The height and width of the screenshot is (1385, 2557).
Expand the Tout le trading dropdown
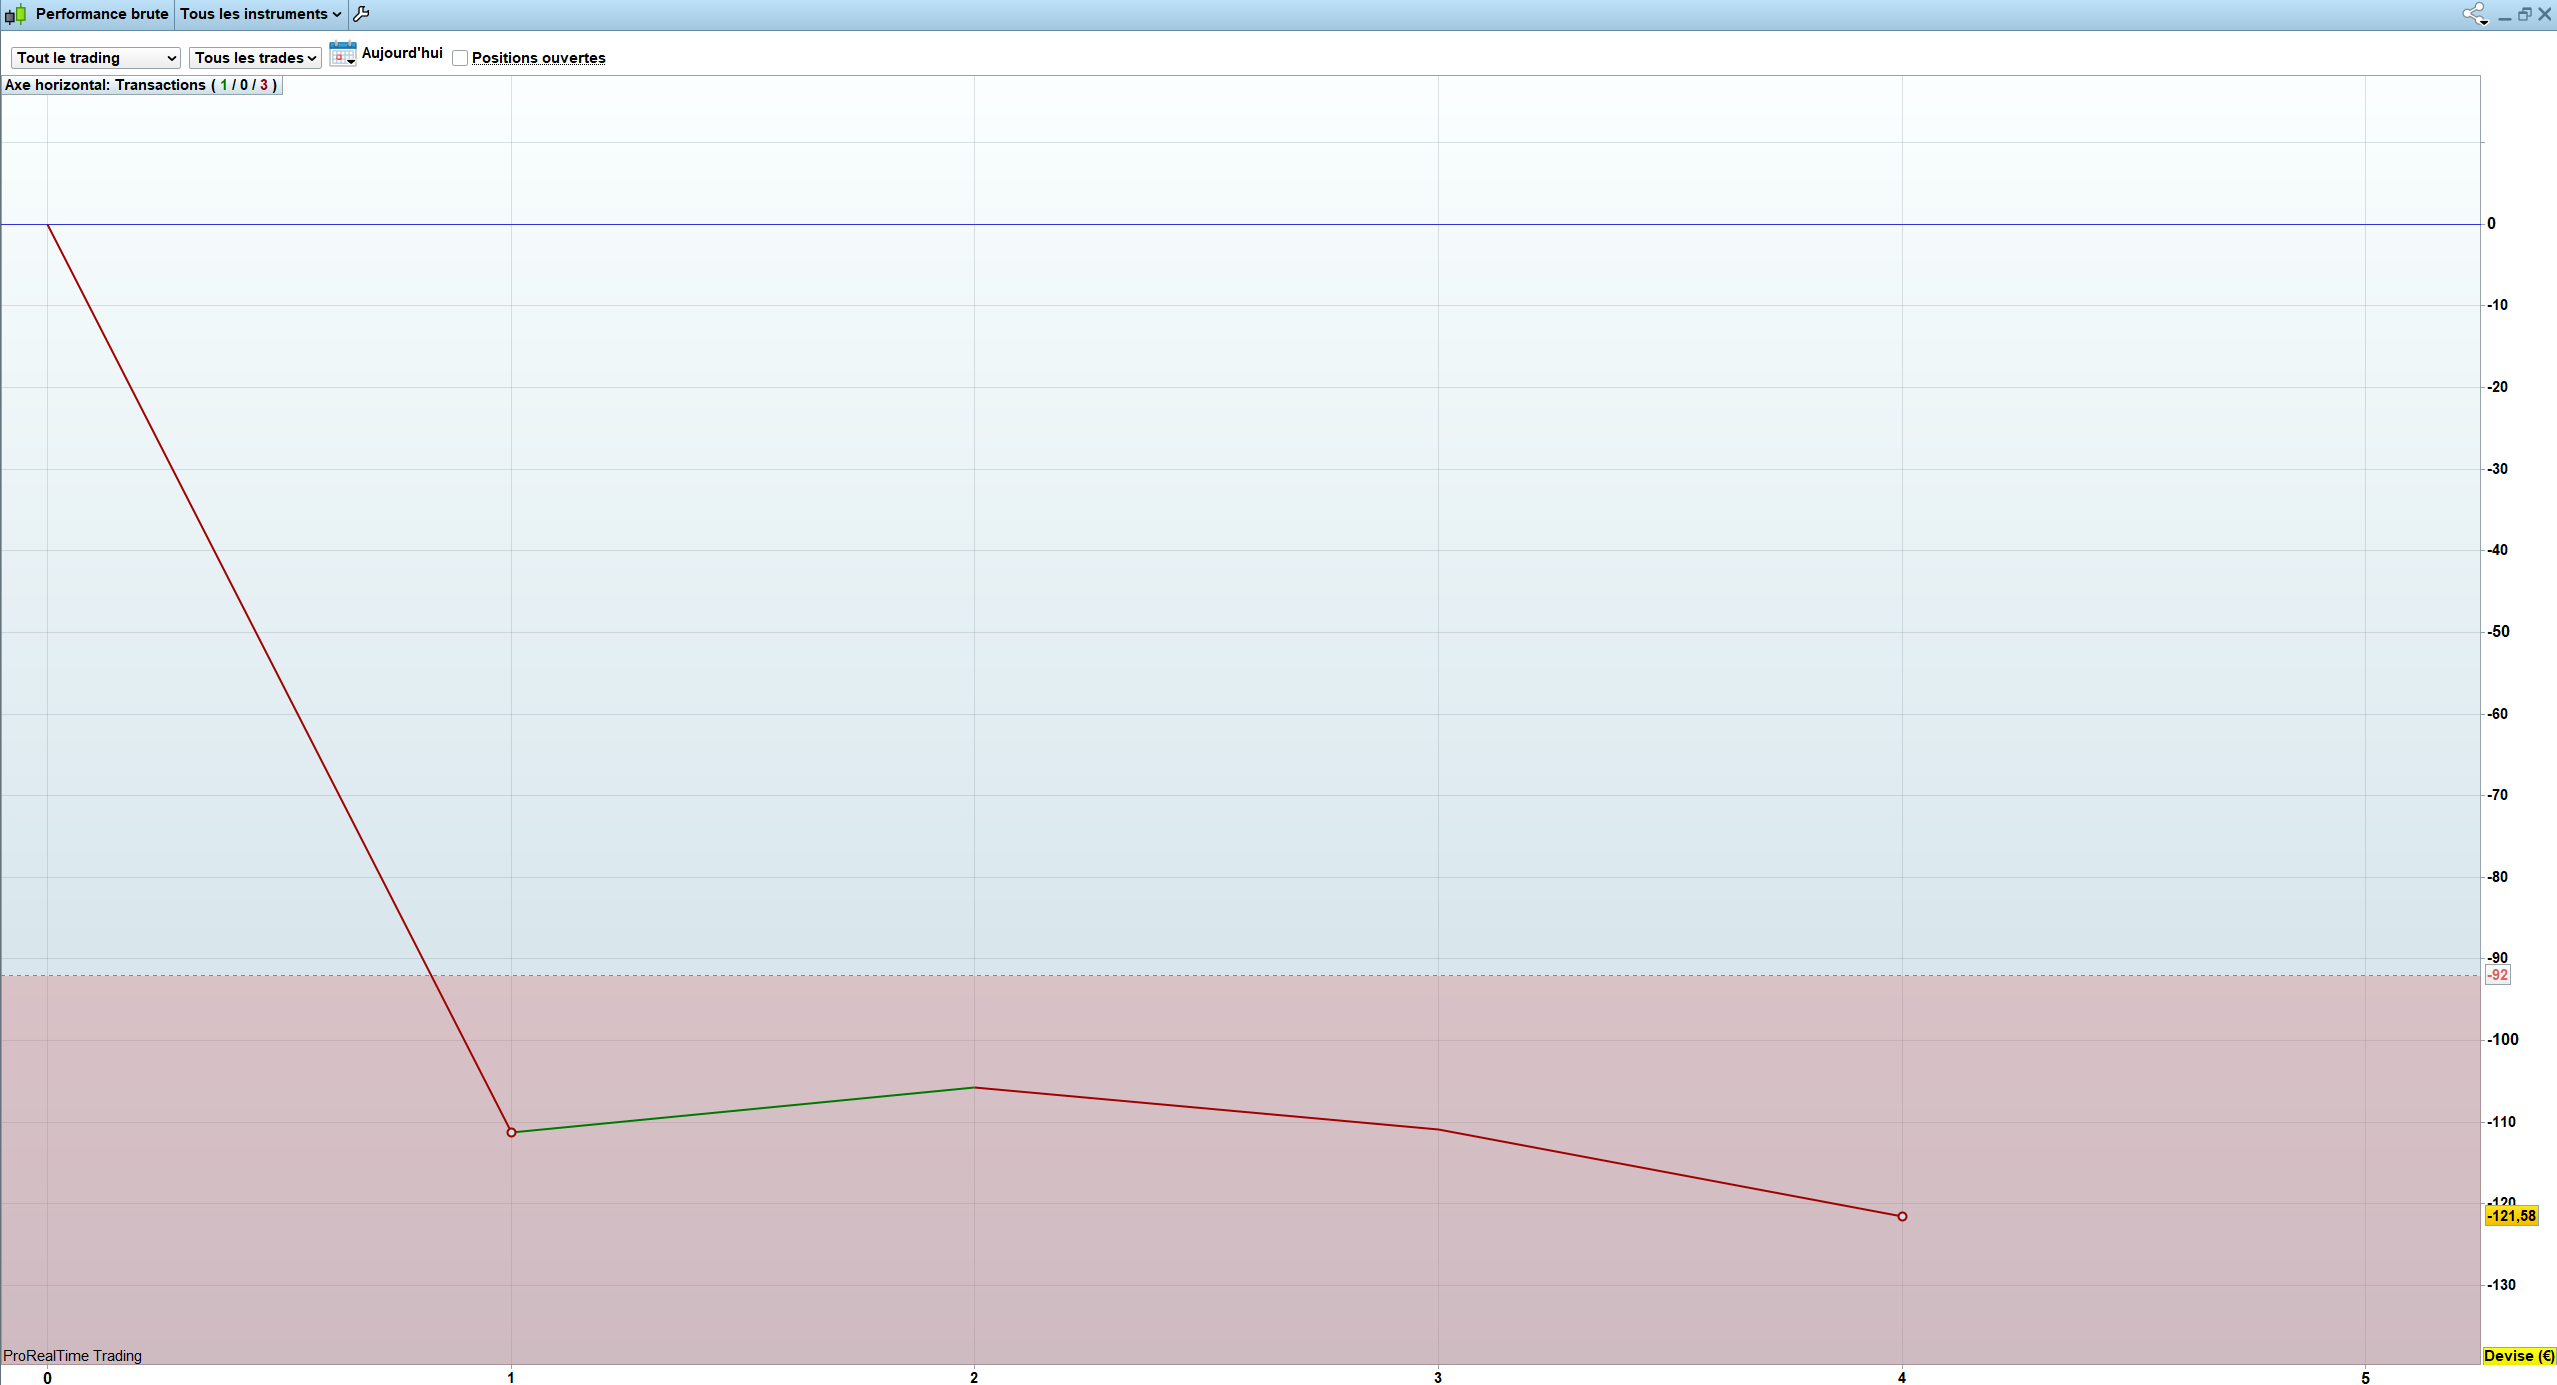95,58
